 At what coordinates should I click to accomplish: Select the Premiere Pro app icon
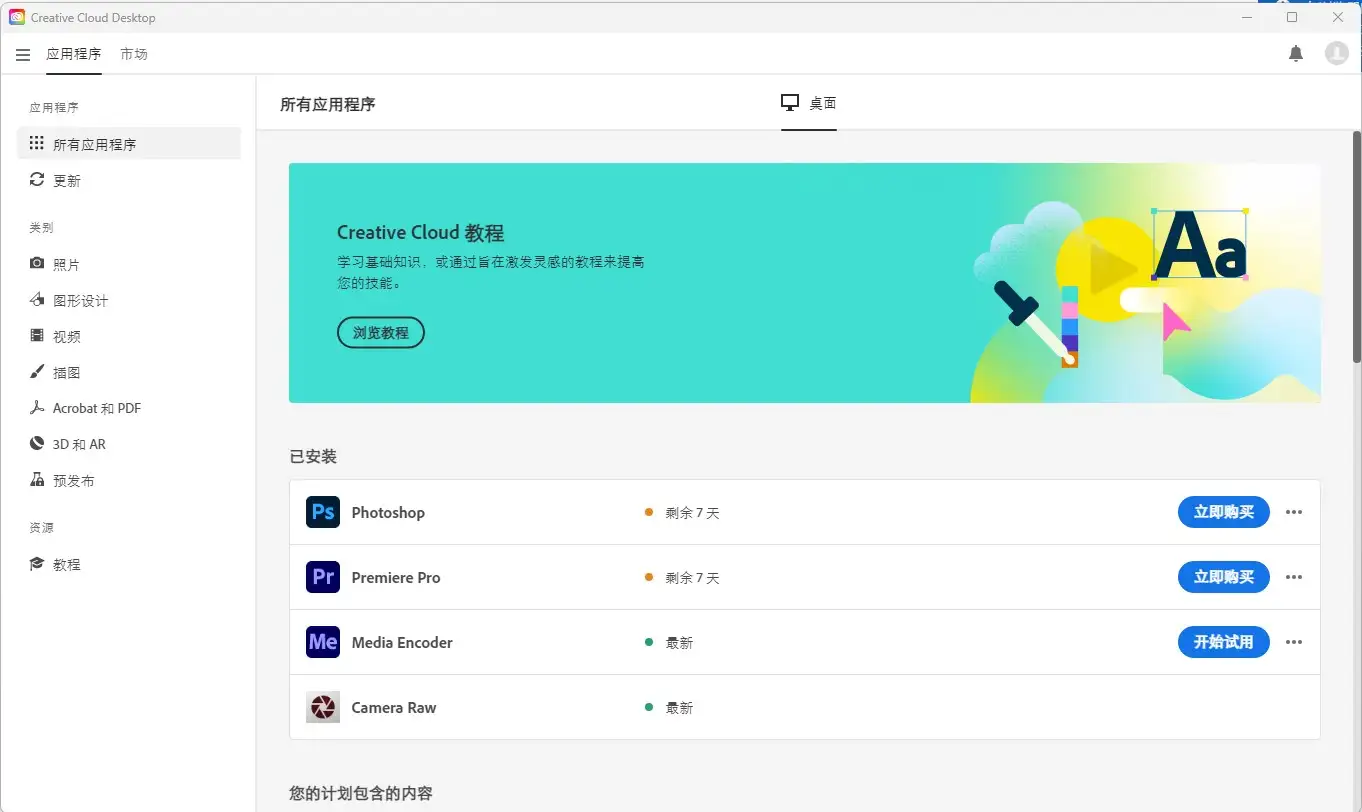pyautogui.click(x=322, y=577)
